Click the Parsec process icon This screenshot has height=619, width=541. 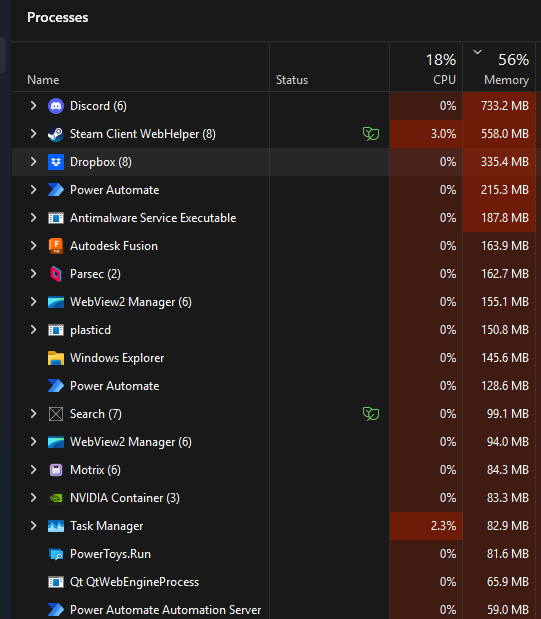point(56,274)
